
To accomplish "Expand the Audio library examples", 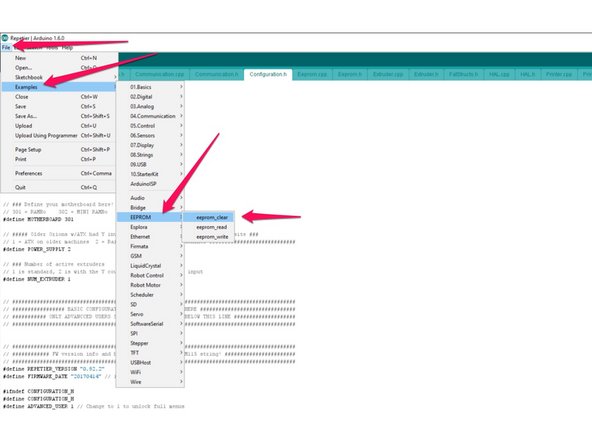I will [150, 198].
